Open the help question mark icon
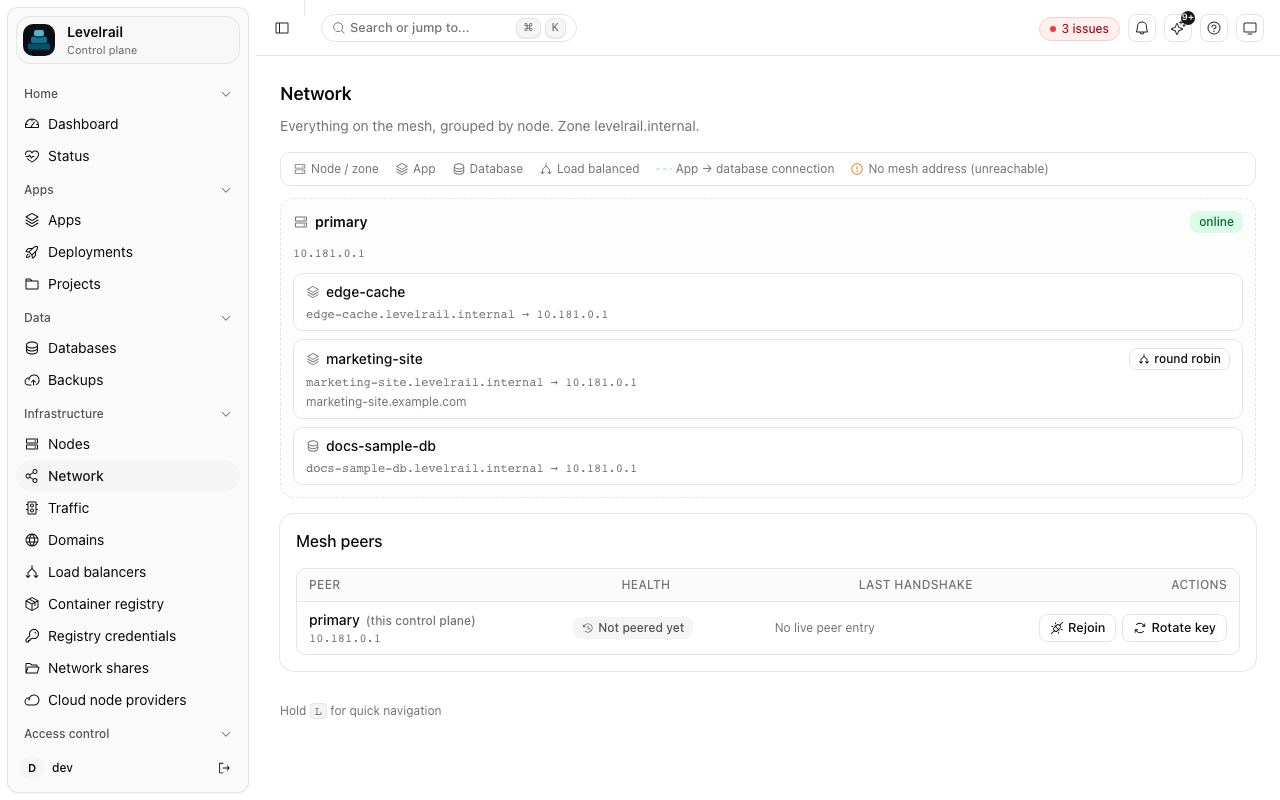 [x=1214, y=28]
